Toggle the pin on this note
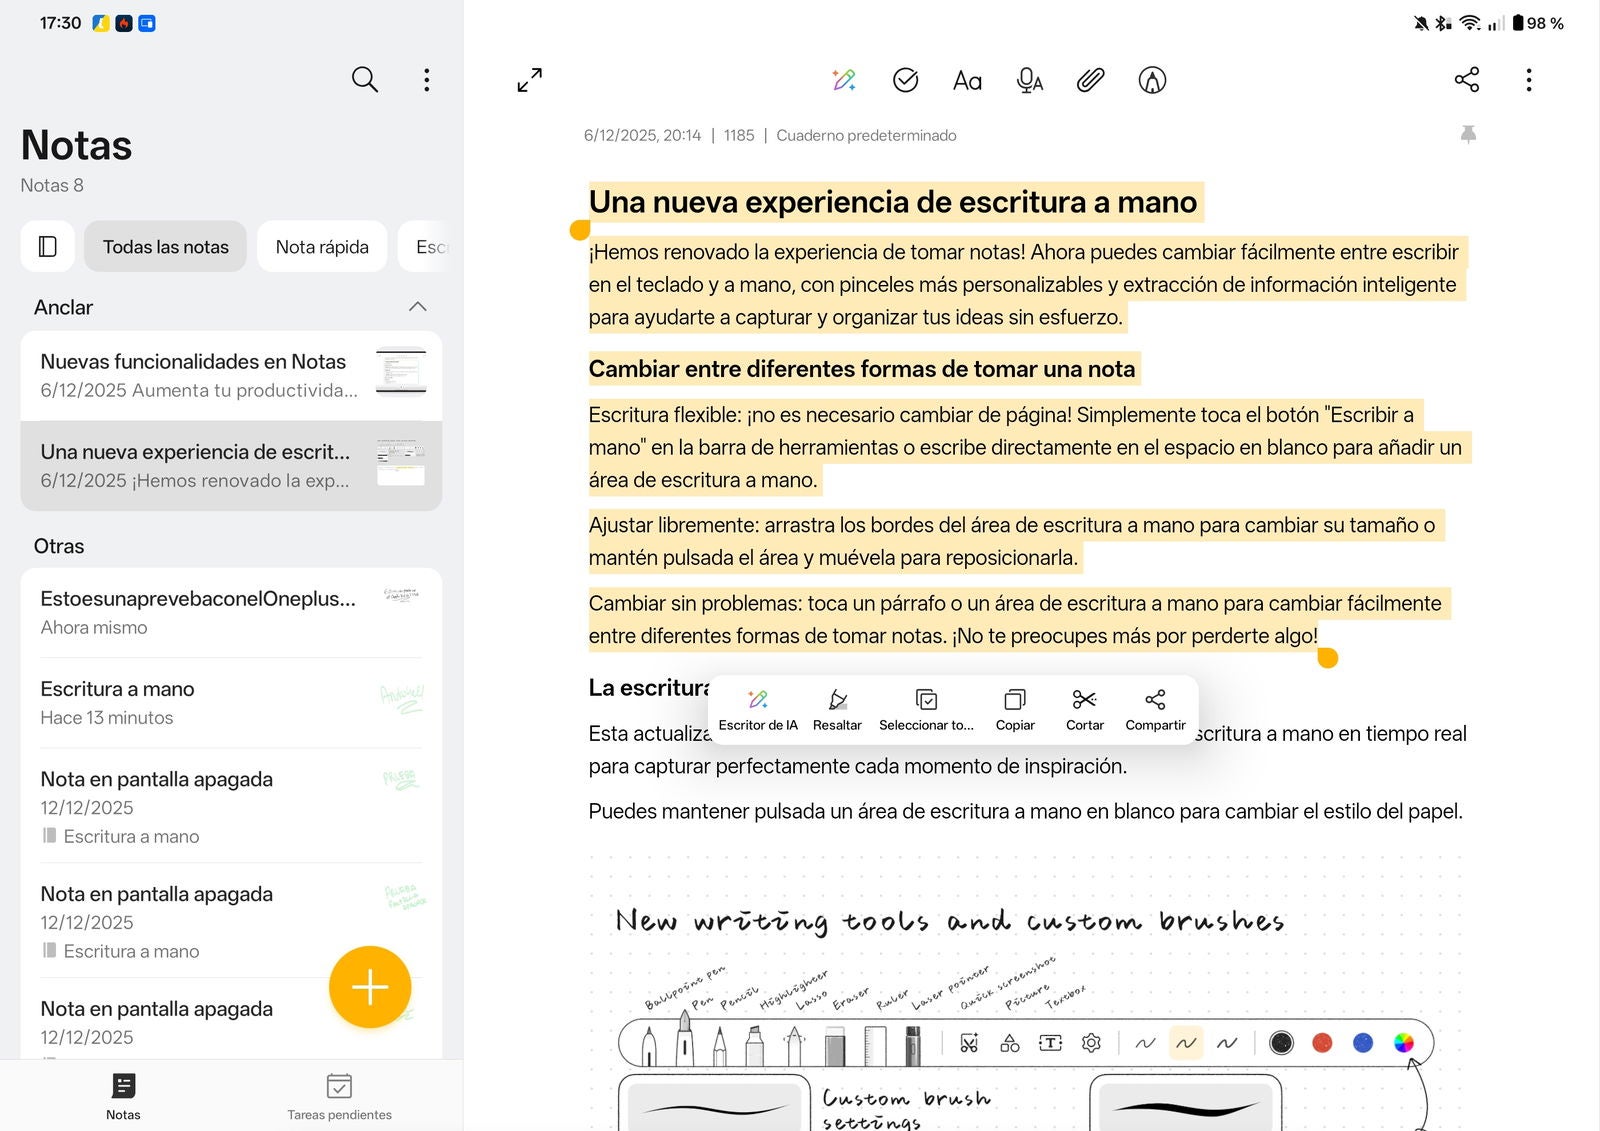1600x1131 pixels. (x=1468, y=135)
